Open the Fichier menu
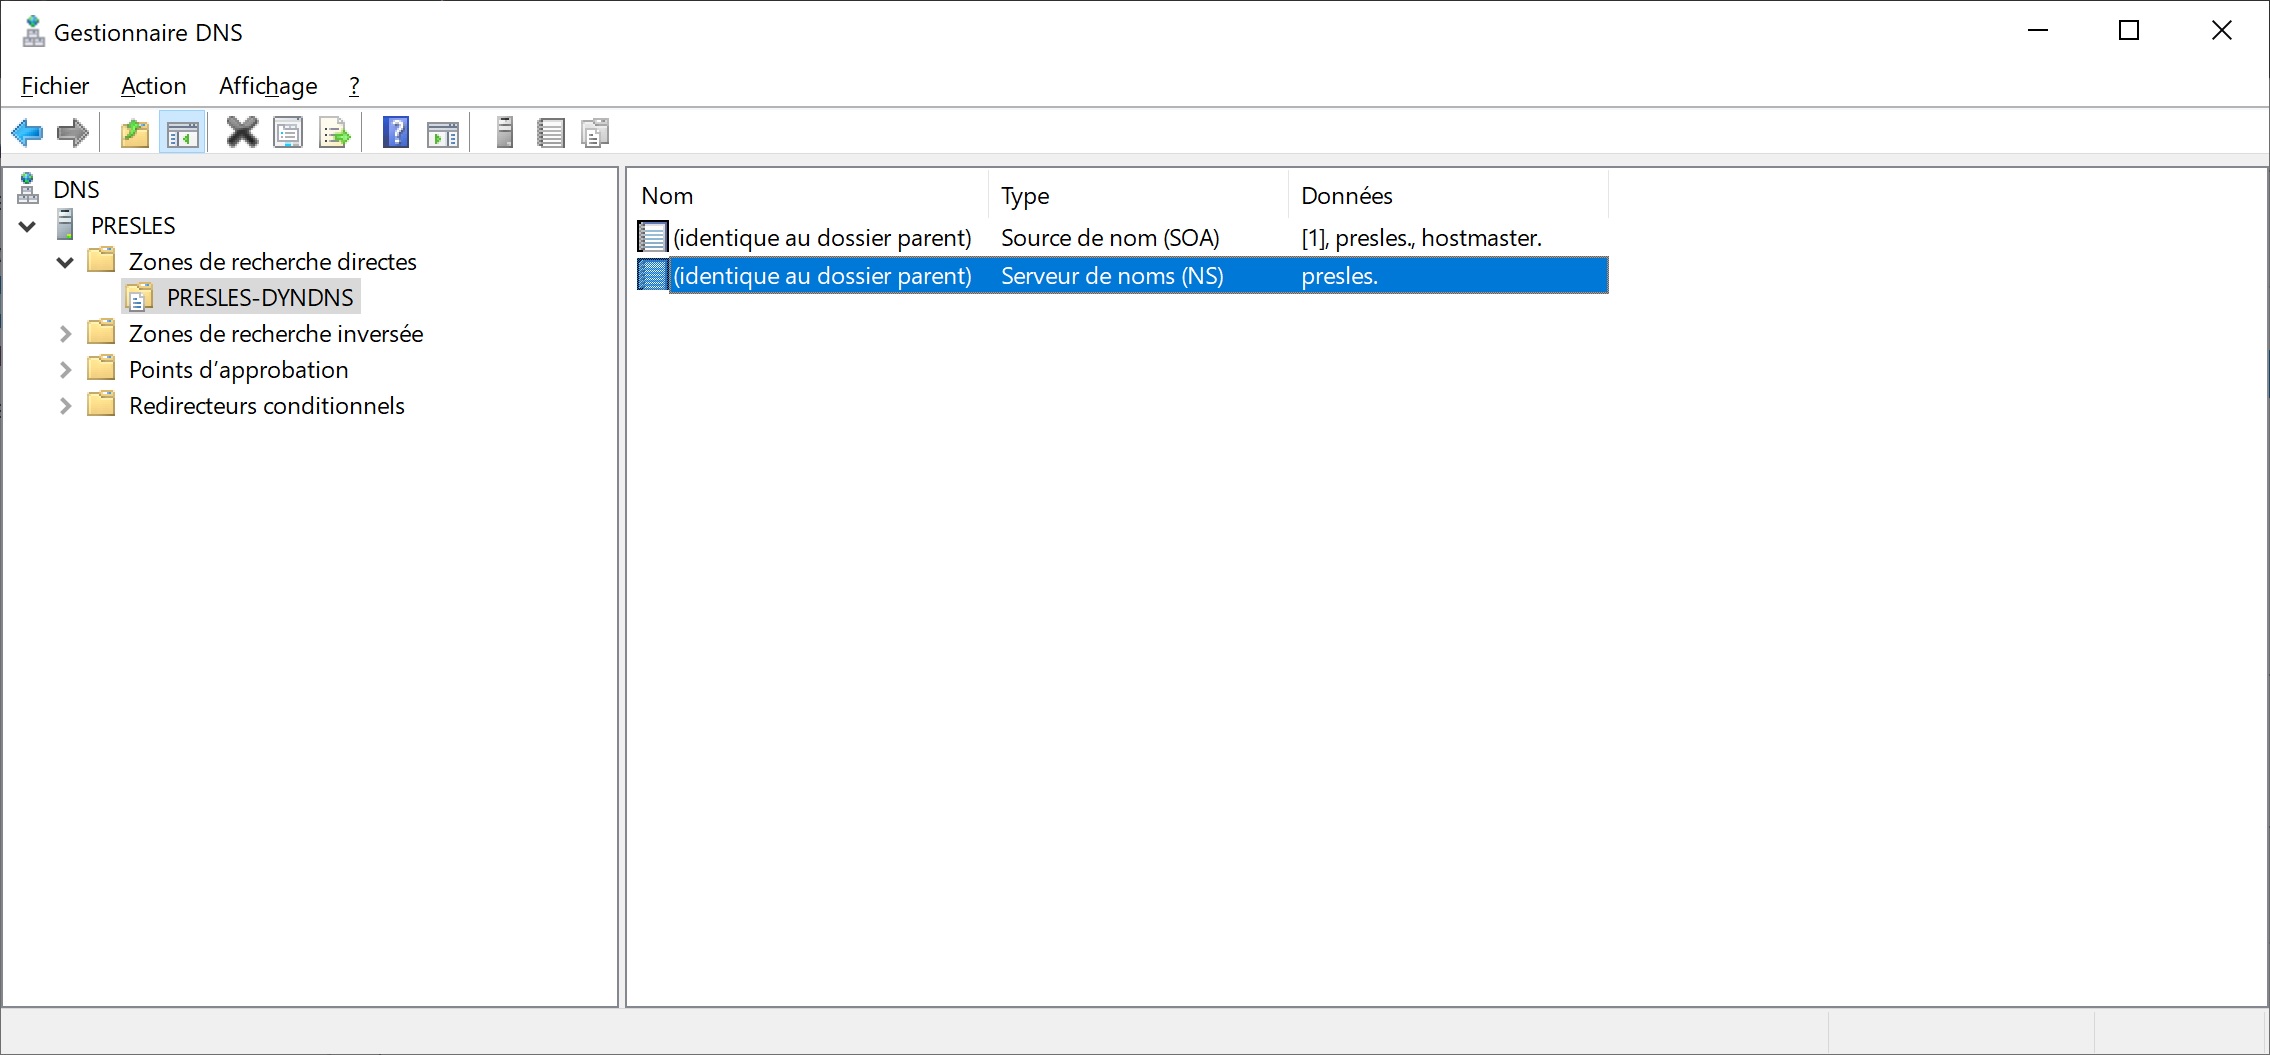Screen dimensions: 2270x1055 click(x=55, y=86)
